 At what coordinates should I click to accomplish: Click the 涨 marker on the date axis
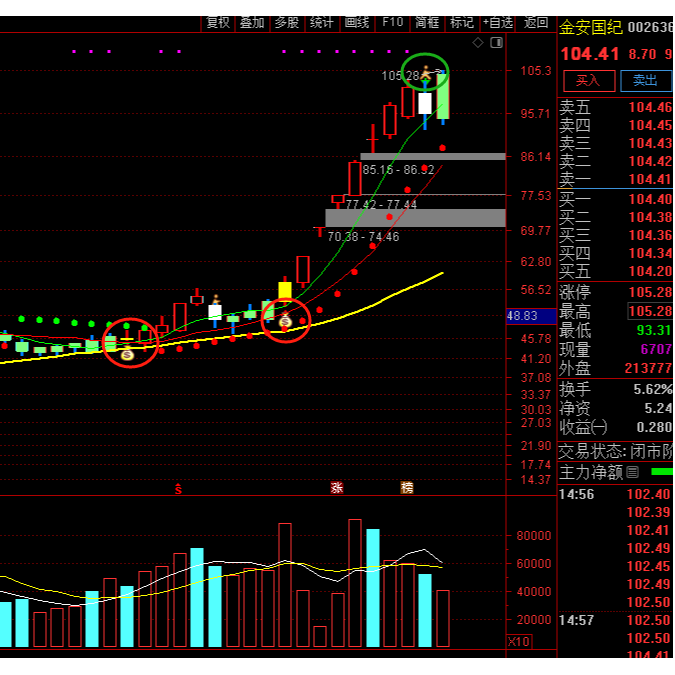337,488
